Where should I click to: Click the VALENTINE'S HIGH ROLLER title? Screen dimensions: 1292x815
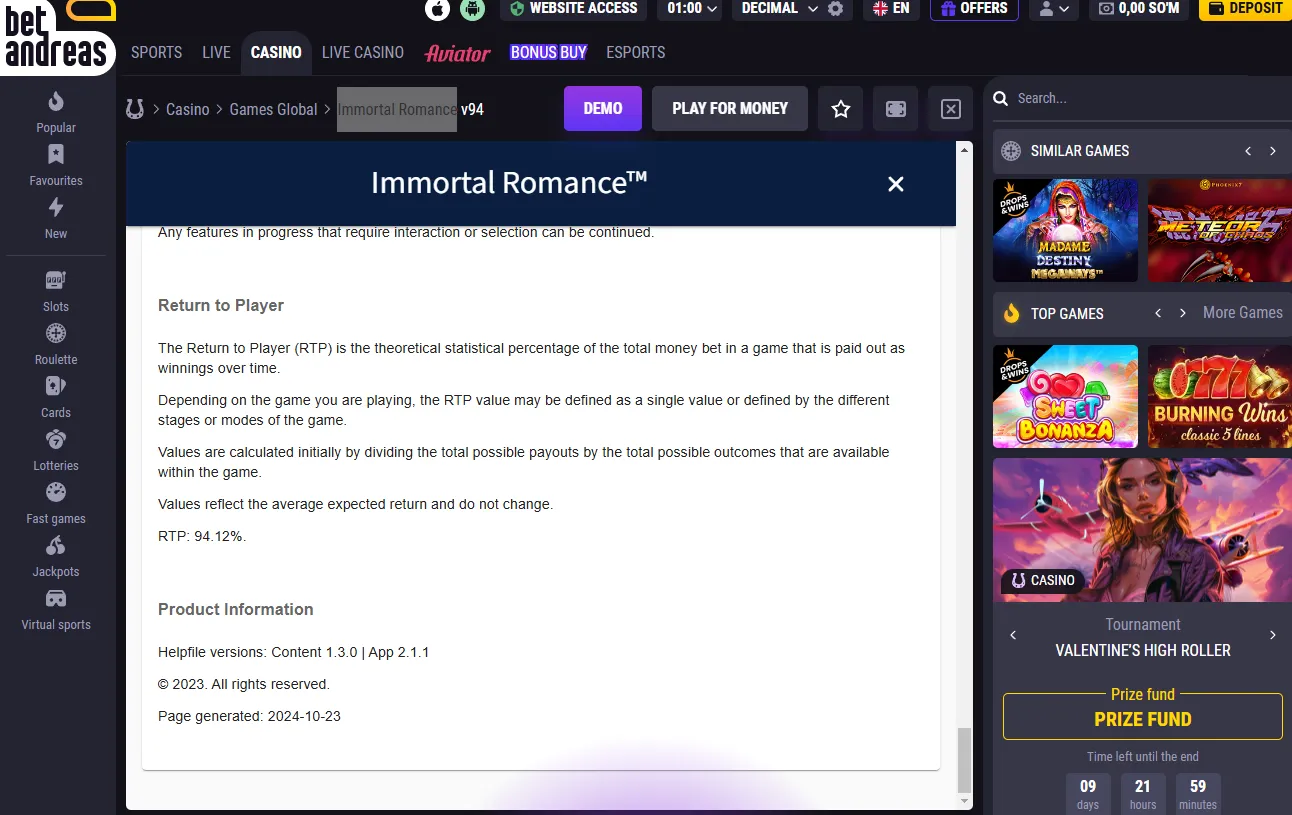pos(1143,651)
